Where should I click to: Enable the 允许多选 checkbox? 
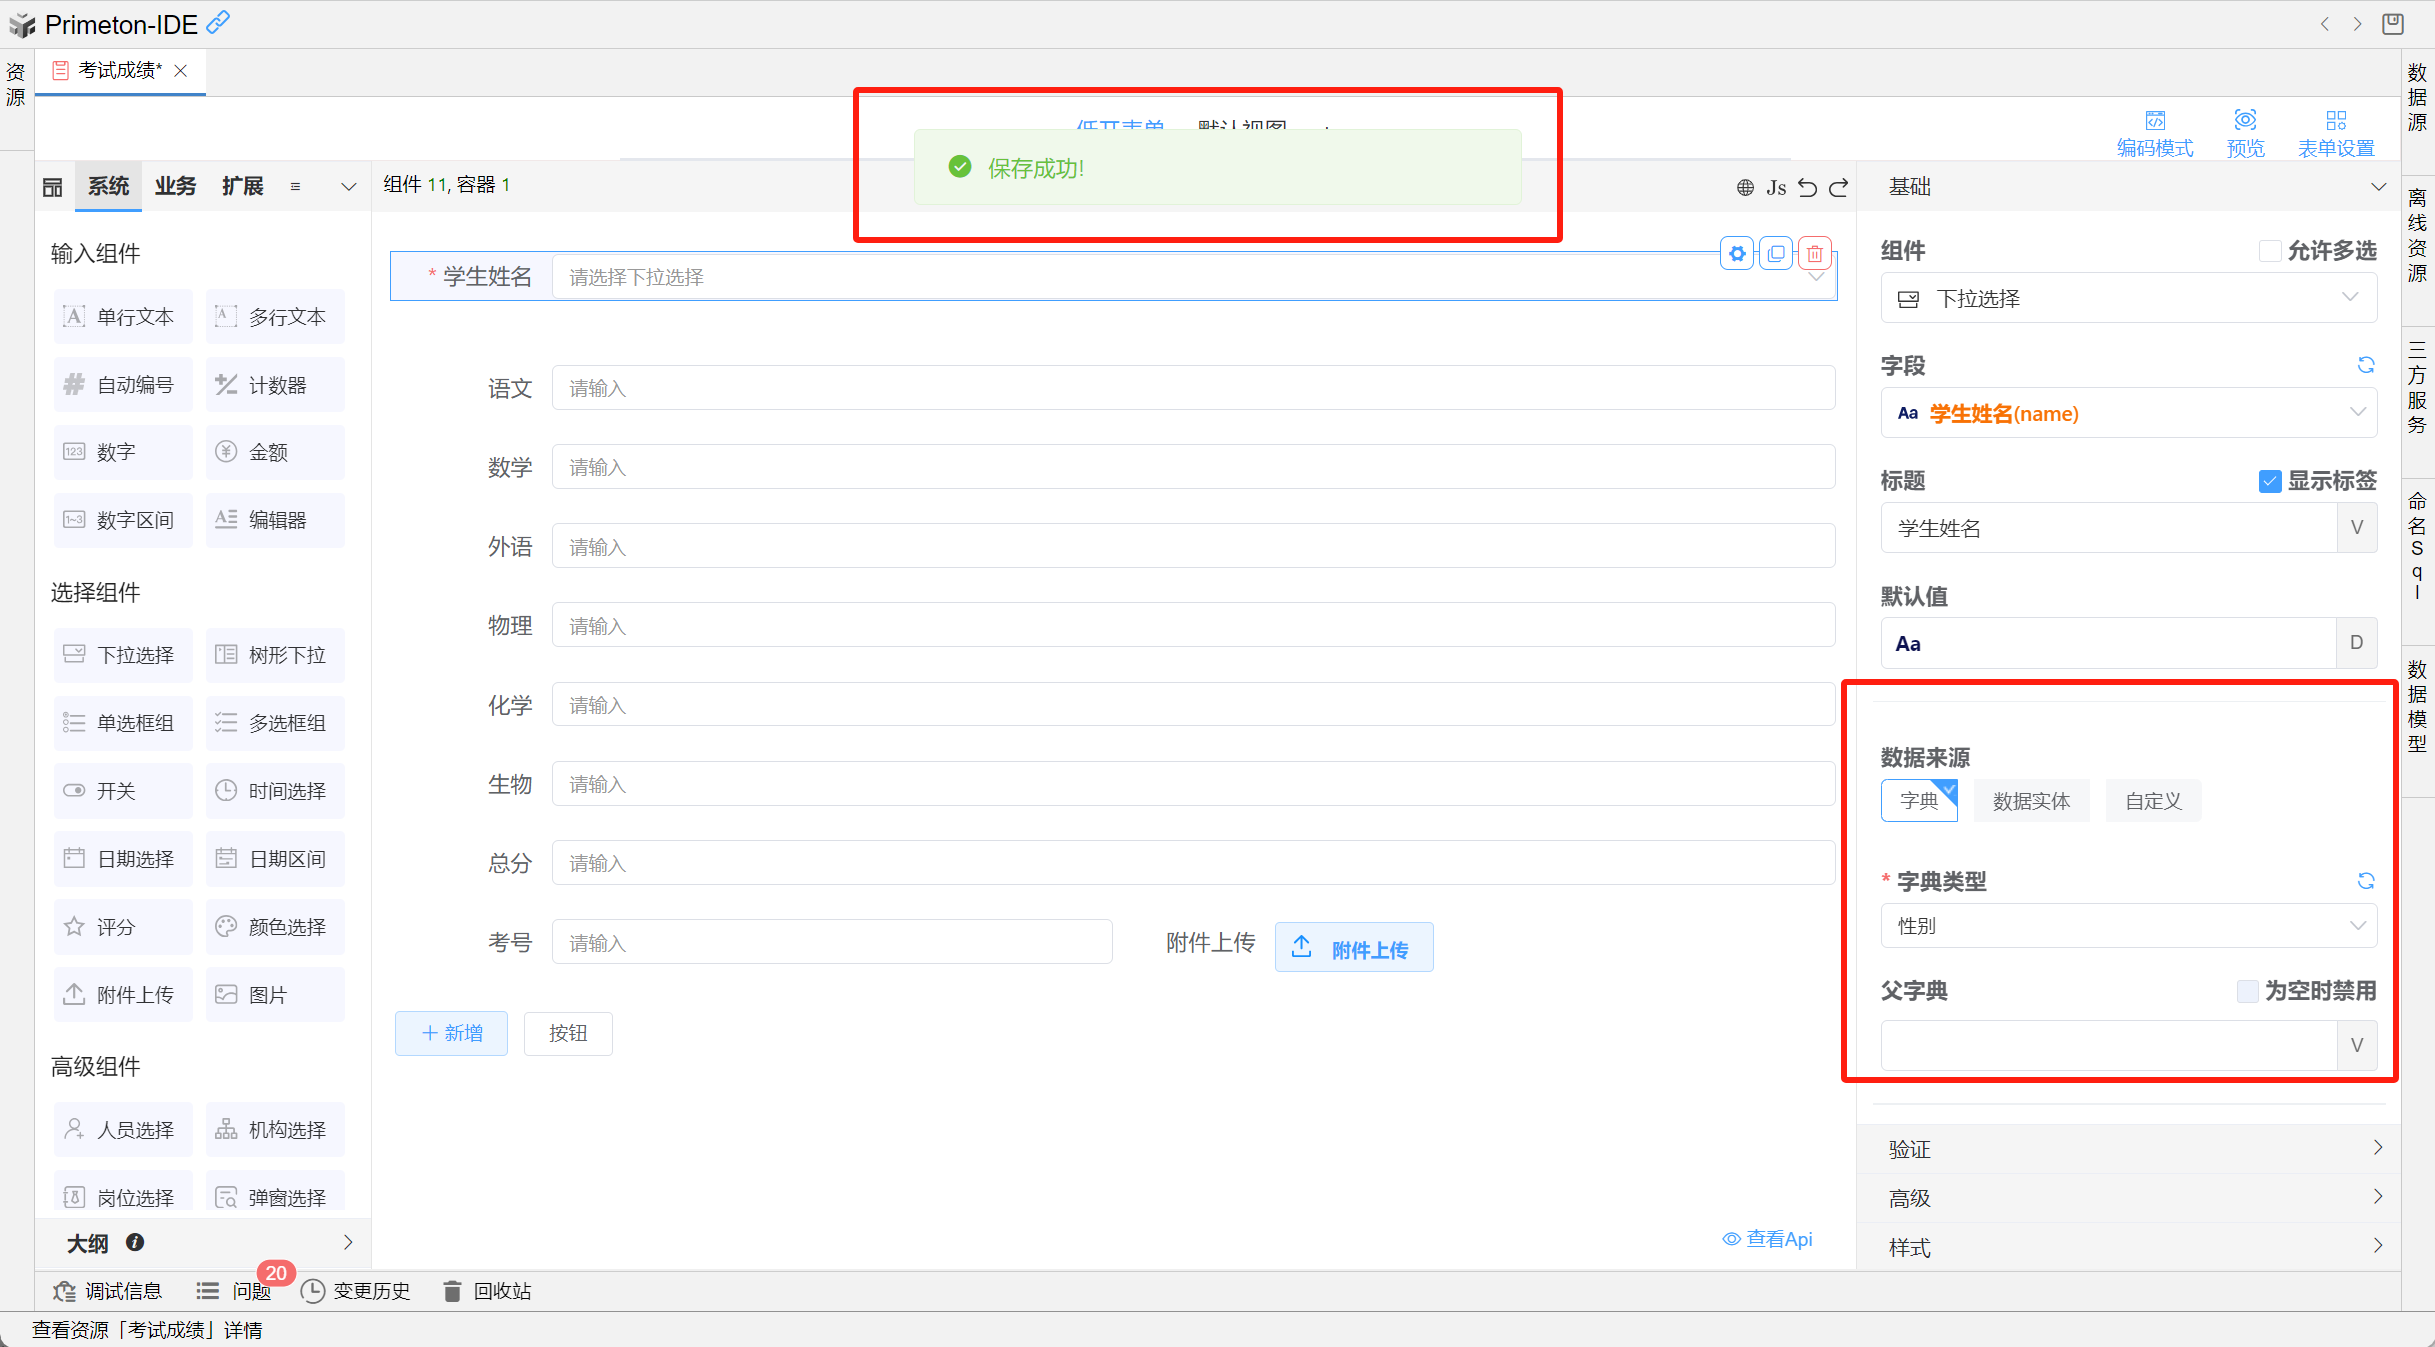(2269, 251)
